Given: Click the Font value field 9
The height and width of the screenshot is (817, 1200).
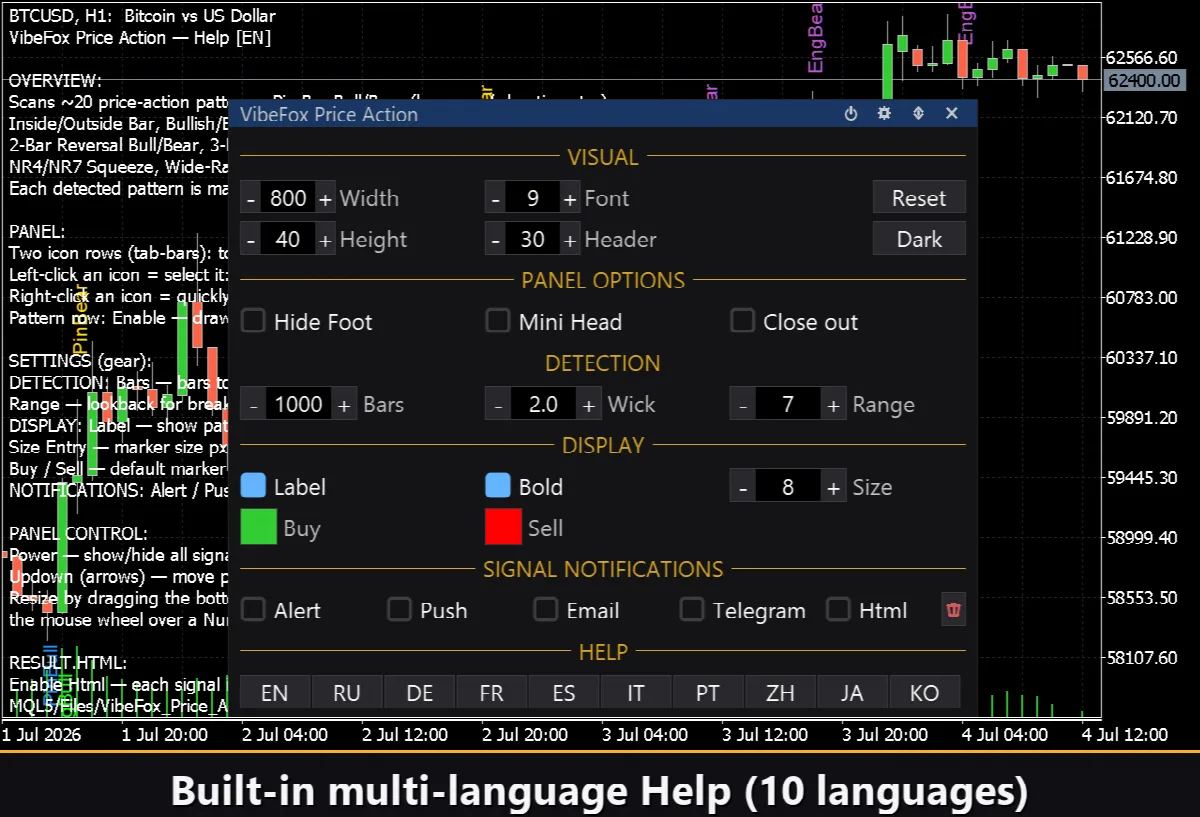Looking at the screenshot, I should click(532, 198).
